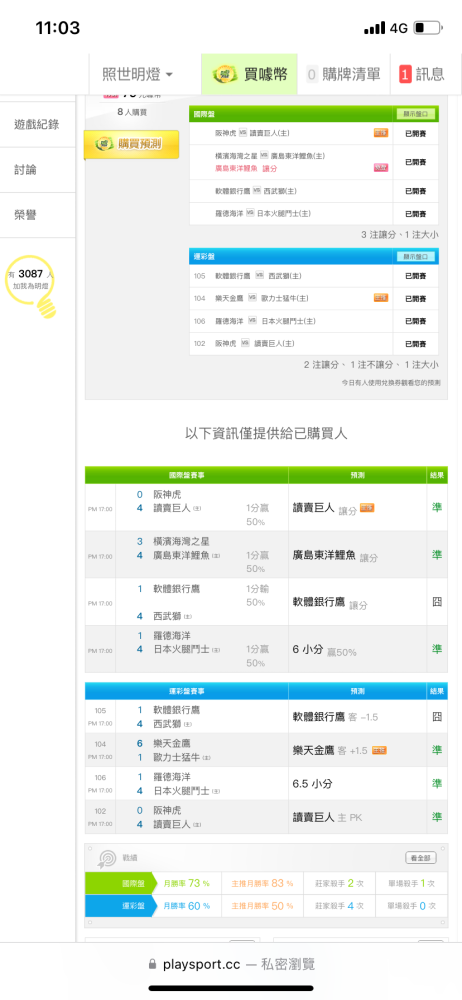
Task: Select row 102 阪神虎 in upper 運彩盤 list
Action: (314, 344)
